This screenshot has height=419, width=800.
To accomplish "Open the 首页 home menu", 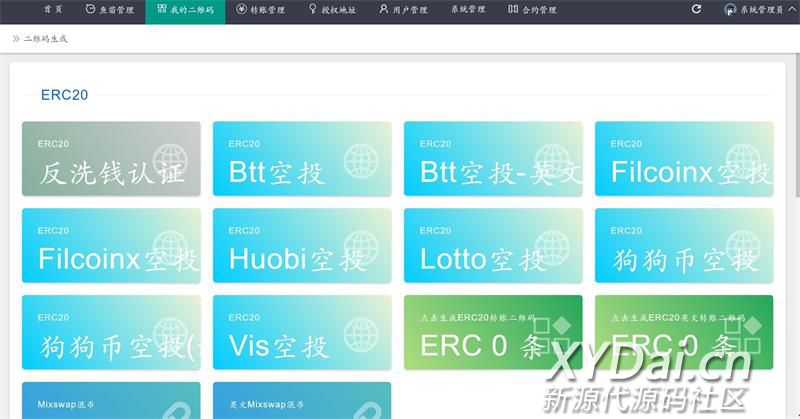I will pyautogui.click(x=53, y=10).
